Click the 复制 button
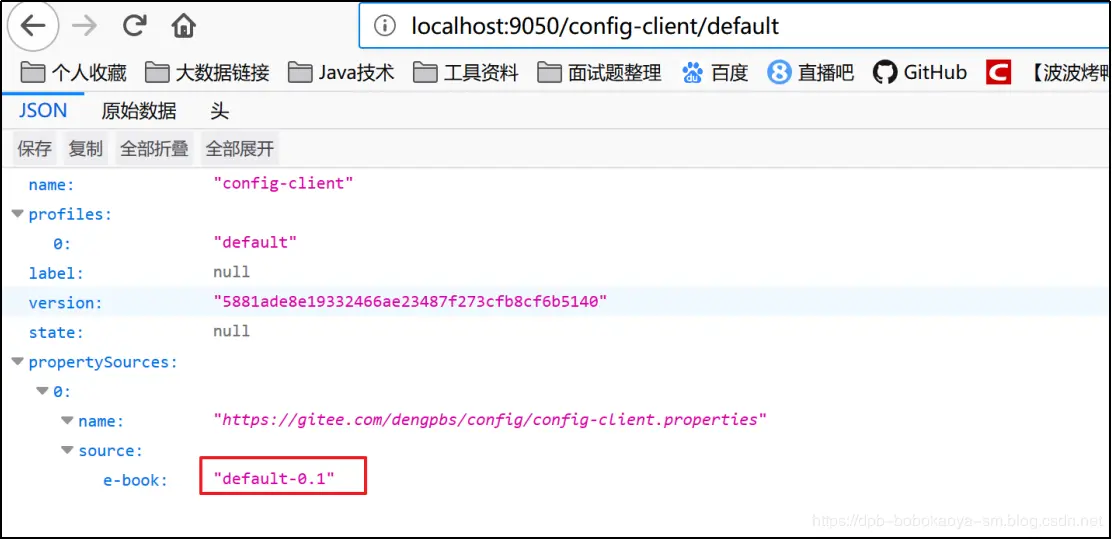 tap(86, 148)
